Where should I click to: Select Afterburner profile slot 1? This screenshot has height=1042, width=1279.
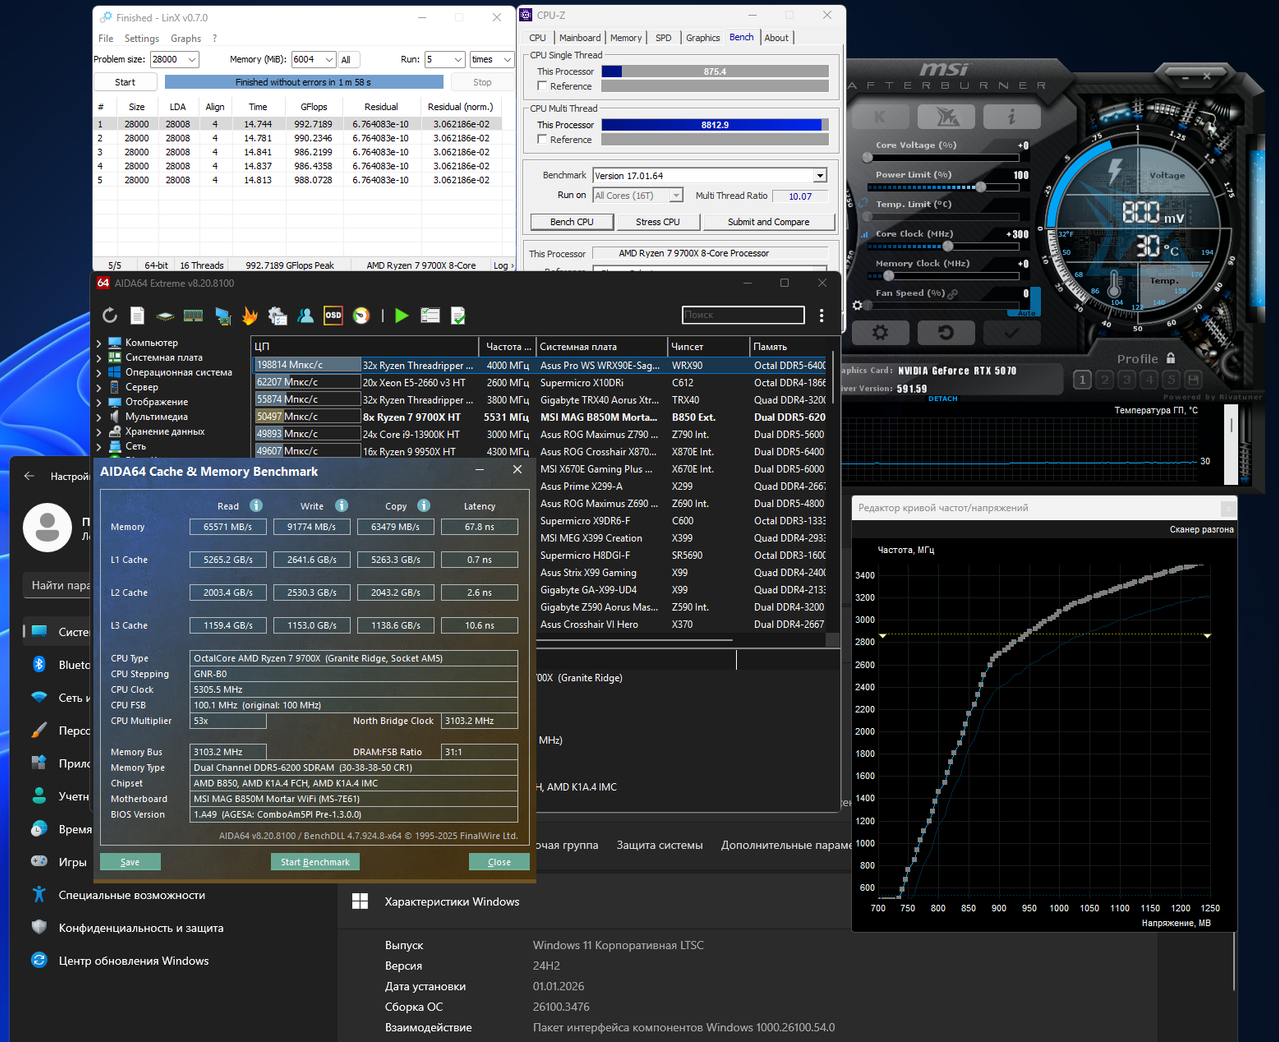tap(1082, 380)
